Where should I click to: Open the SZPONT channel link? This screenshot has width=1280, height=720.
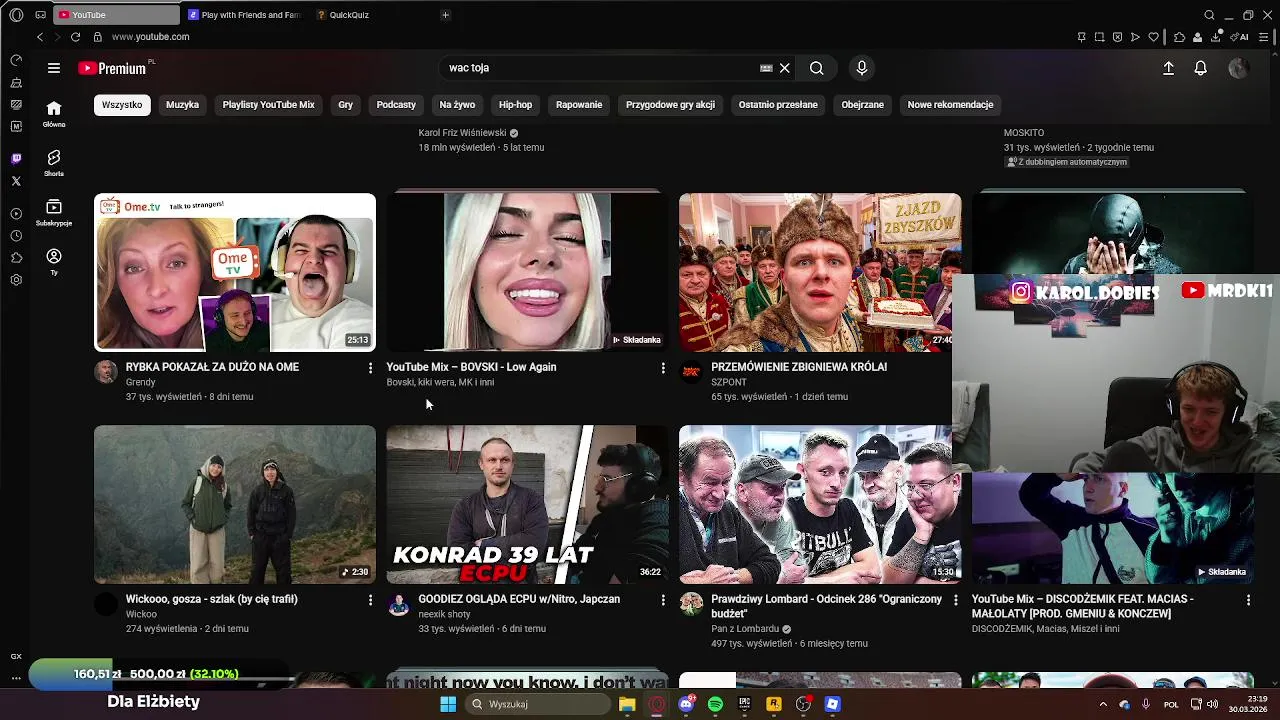[729, 382]
